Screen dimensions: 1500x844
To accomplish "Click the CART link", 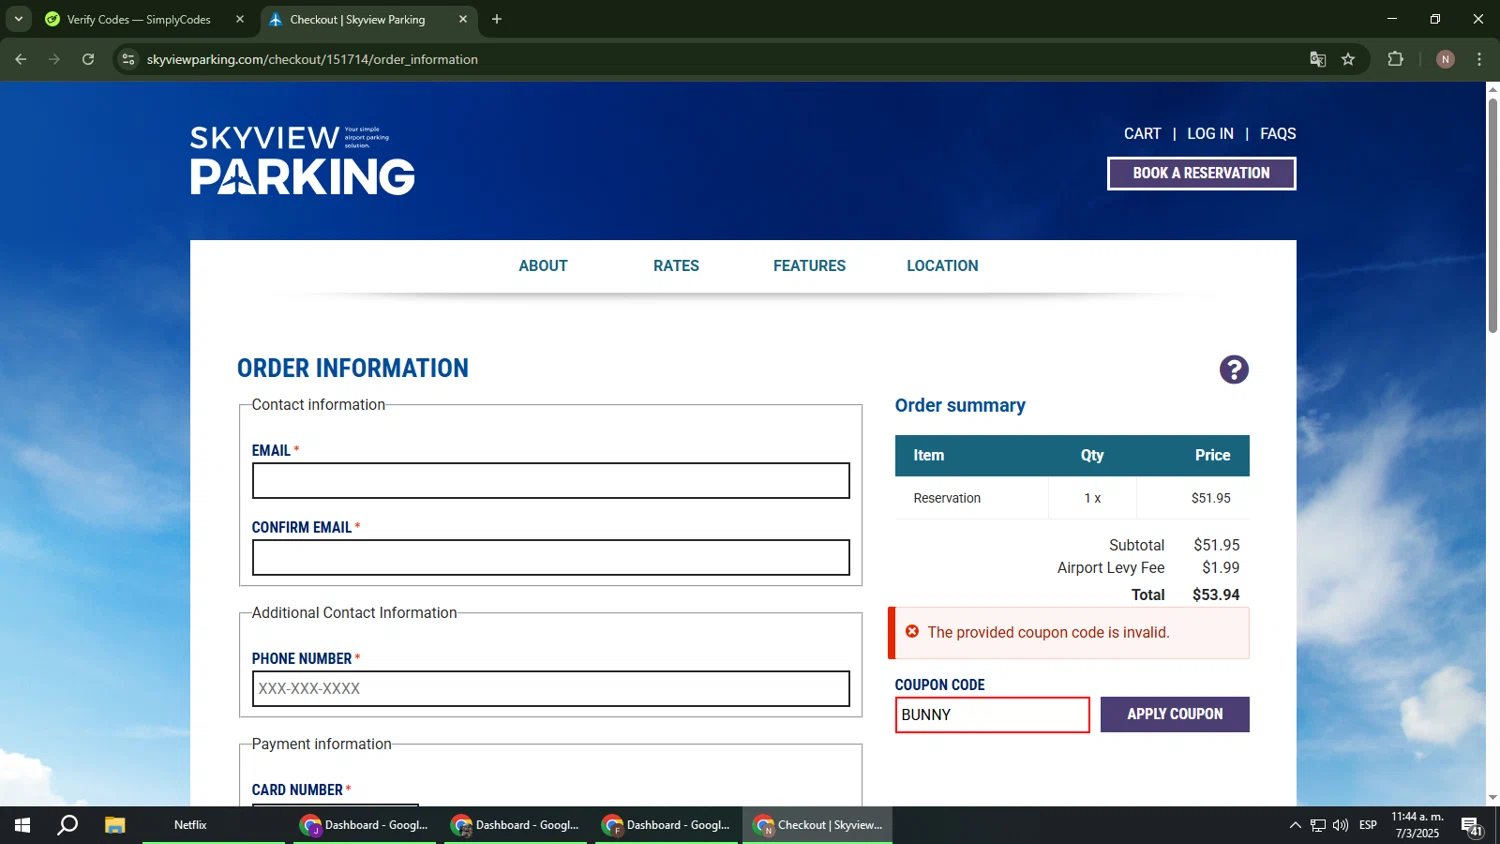I will pyautogui.click(x=1142, y=134).
